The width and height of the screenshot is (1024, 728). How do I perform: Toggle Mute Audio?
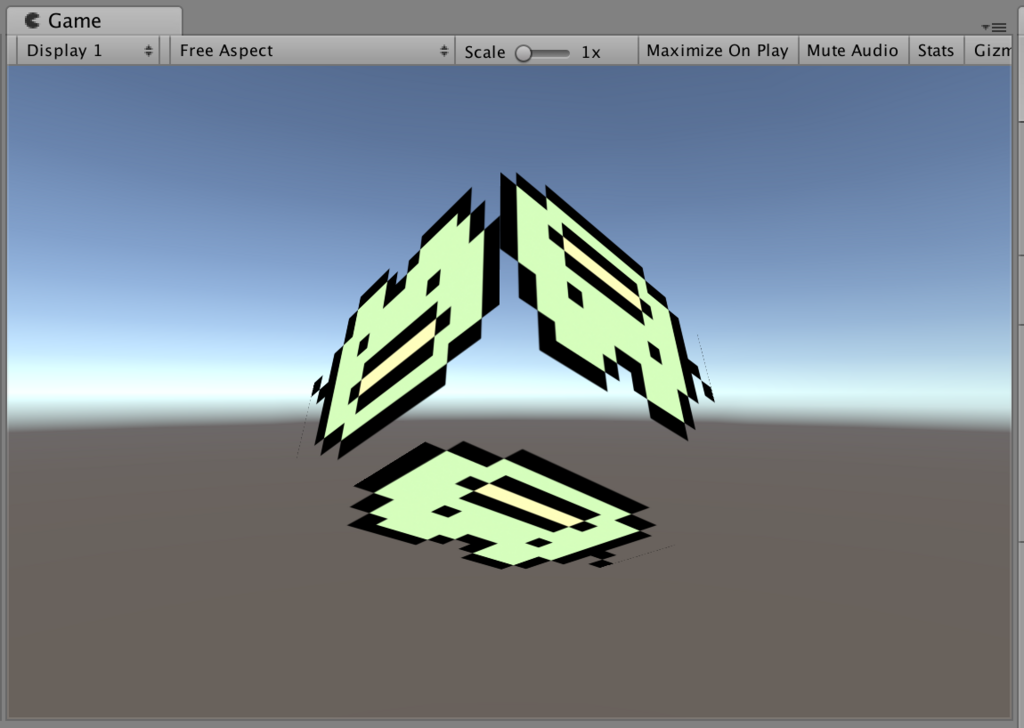click(853, 51)
